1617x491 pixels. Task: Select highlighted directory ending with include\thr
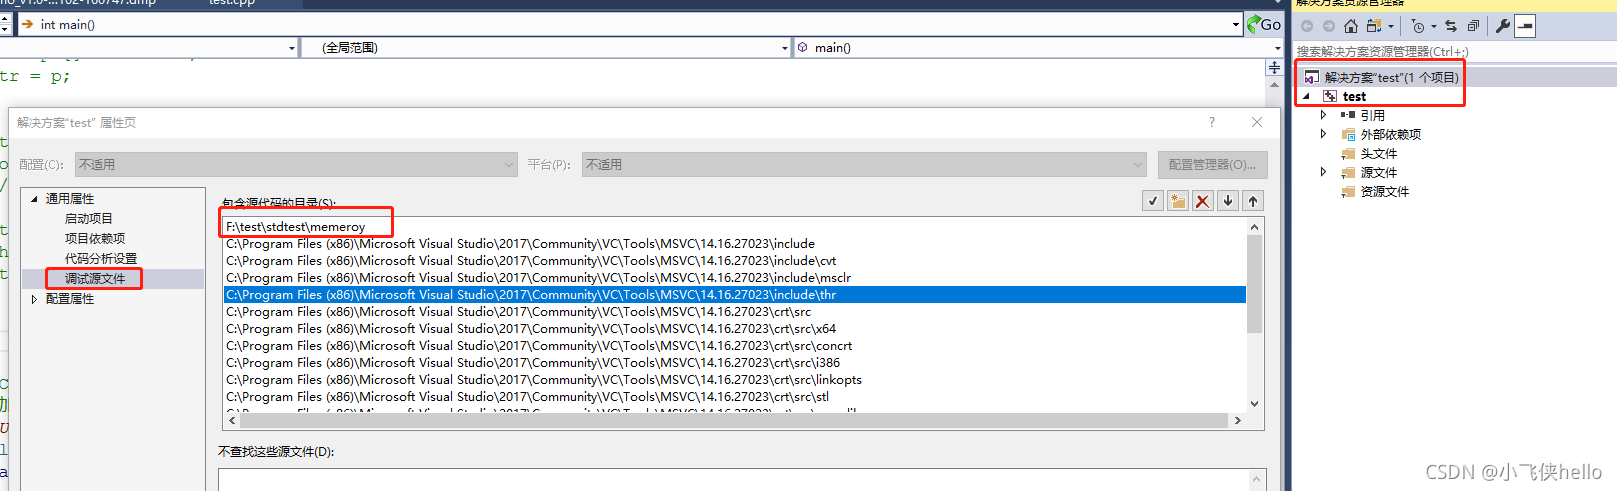point(735,294)
